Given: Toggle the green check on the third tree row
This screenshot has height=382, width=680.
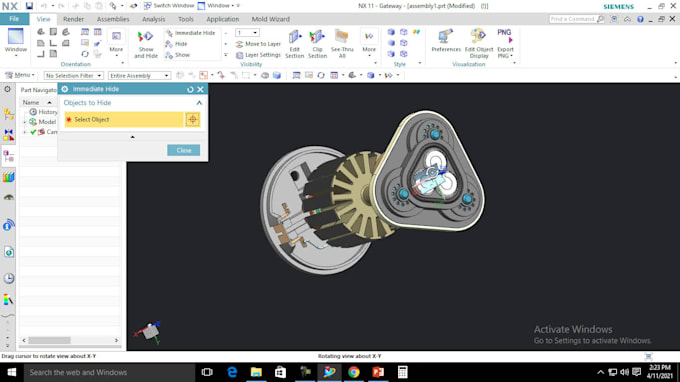Looking at the screenshot, I should 33,132.
